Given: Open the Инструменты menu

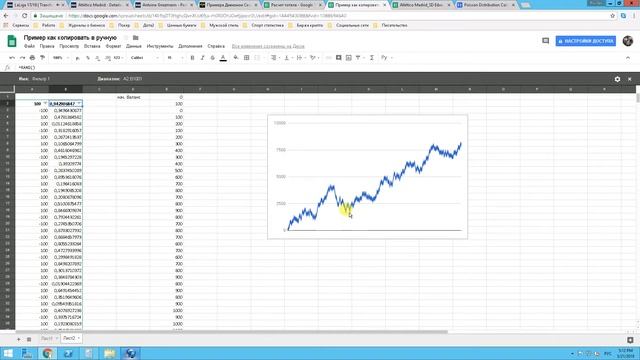Looking at the screenshot, I should 160,46.
